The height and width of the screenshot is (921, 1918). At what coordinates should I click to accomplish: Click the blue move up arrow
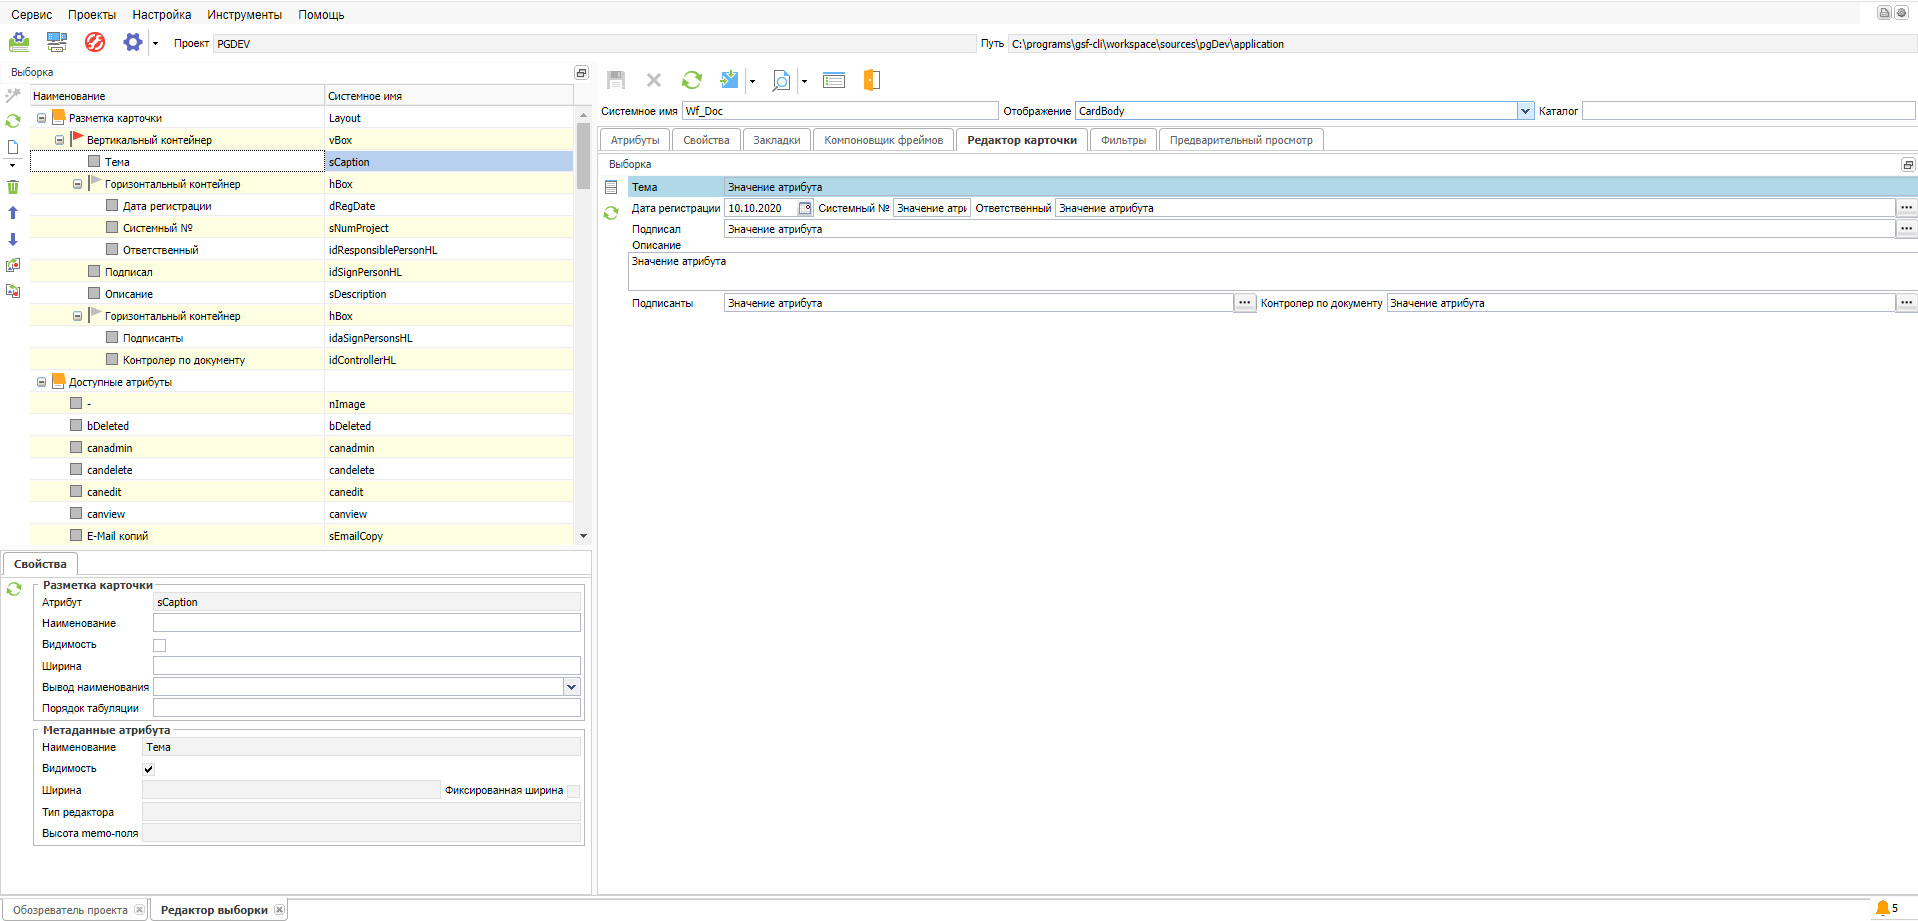pyautogui.click(x=13, y=213)
